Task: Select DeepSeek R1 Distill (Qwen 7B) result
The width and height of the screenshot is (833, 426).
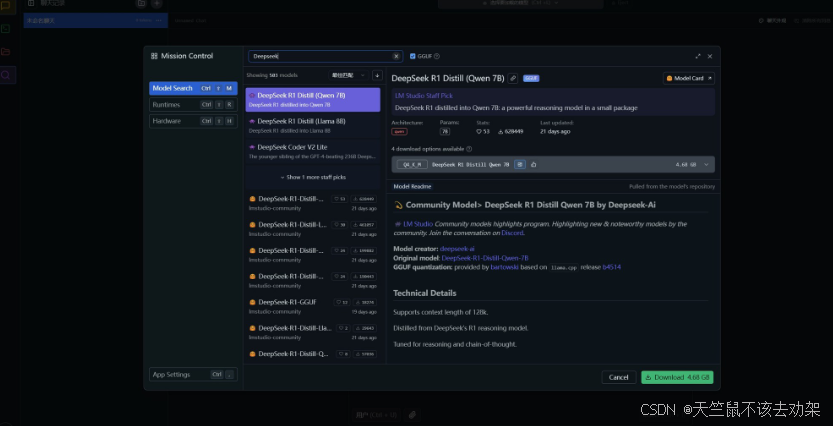Action: 313,99
